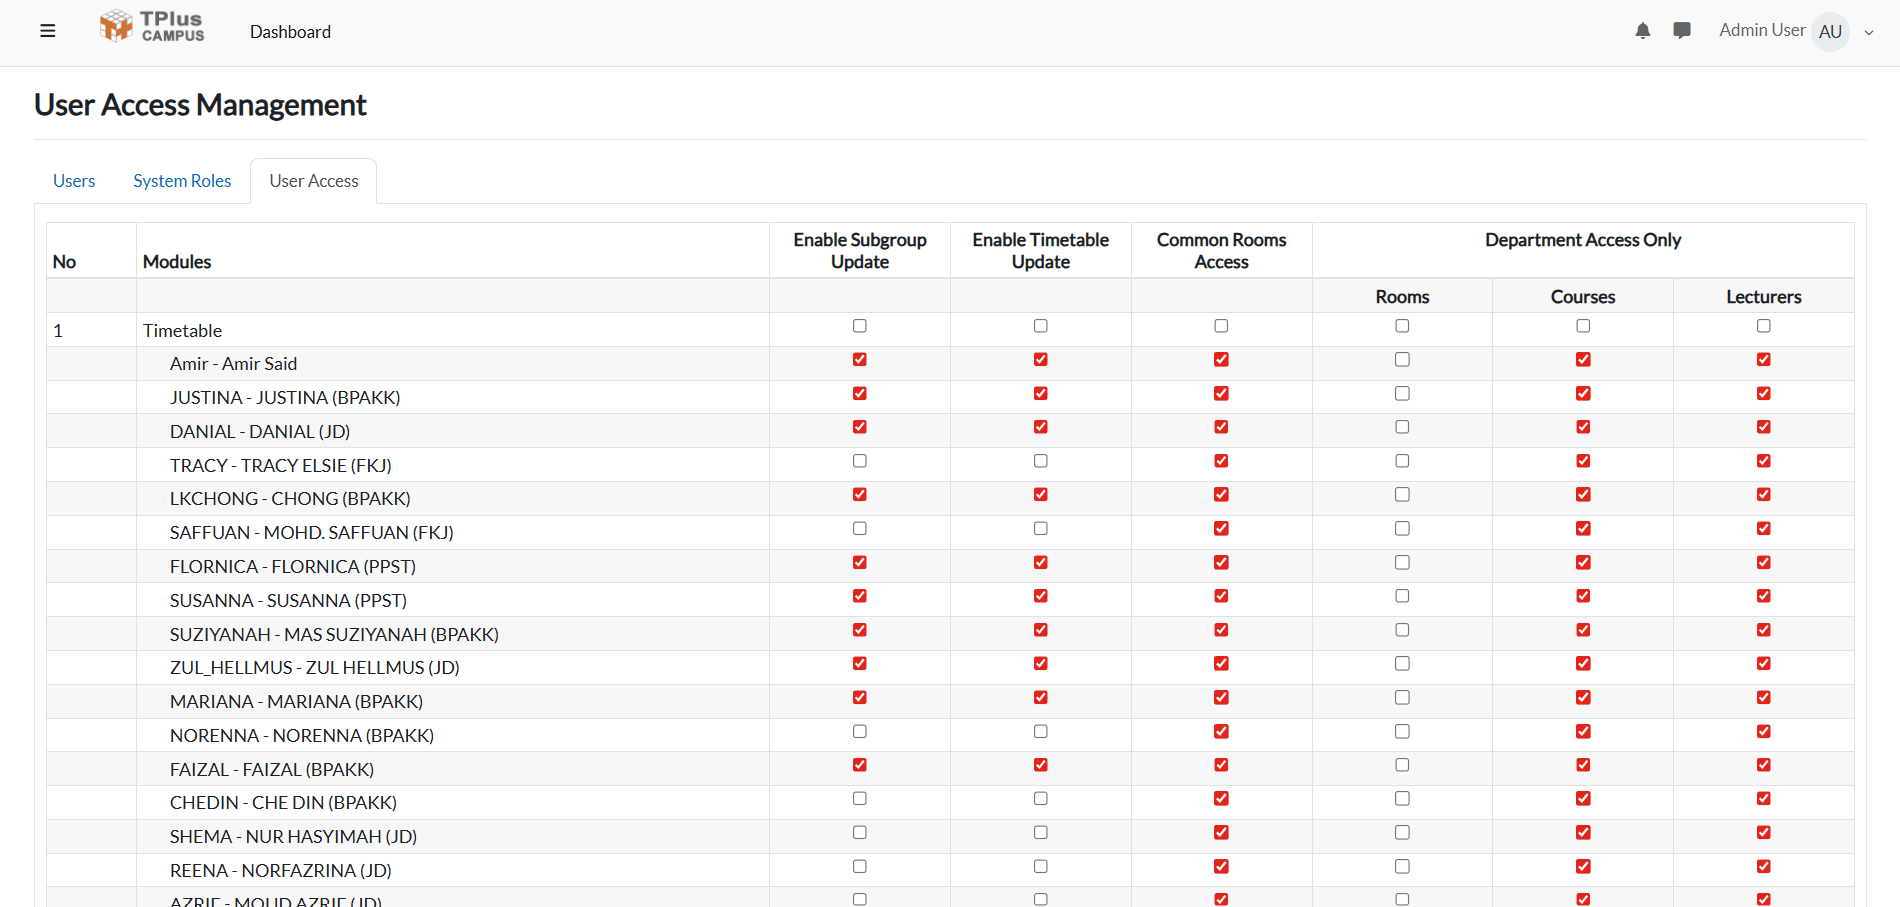Disable Common Rooms Access for JUSTINA
This screenshot has height=907, width=1900.
tap(1221, 393)
